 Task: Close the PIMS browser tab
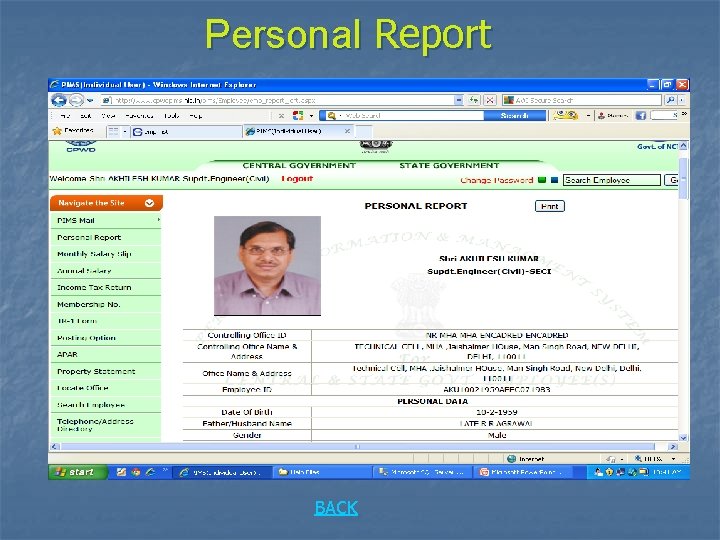click(x=348, y=131)
